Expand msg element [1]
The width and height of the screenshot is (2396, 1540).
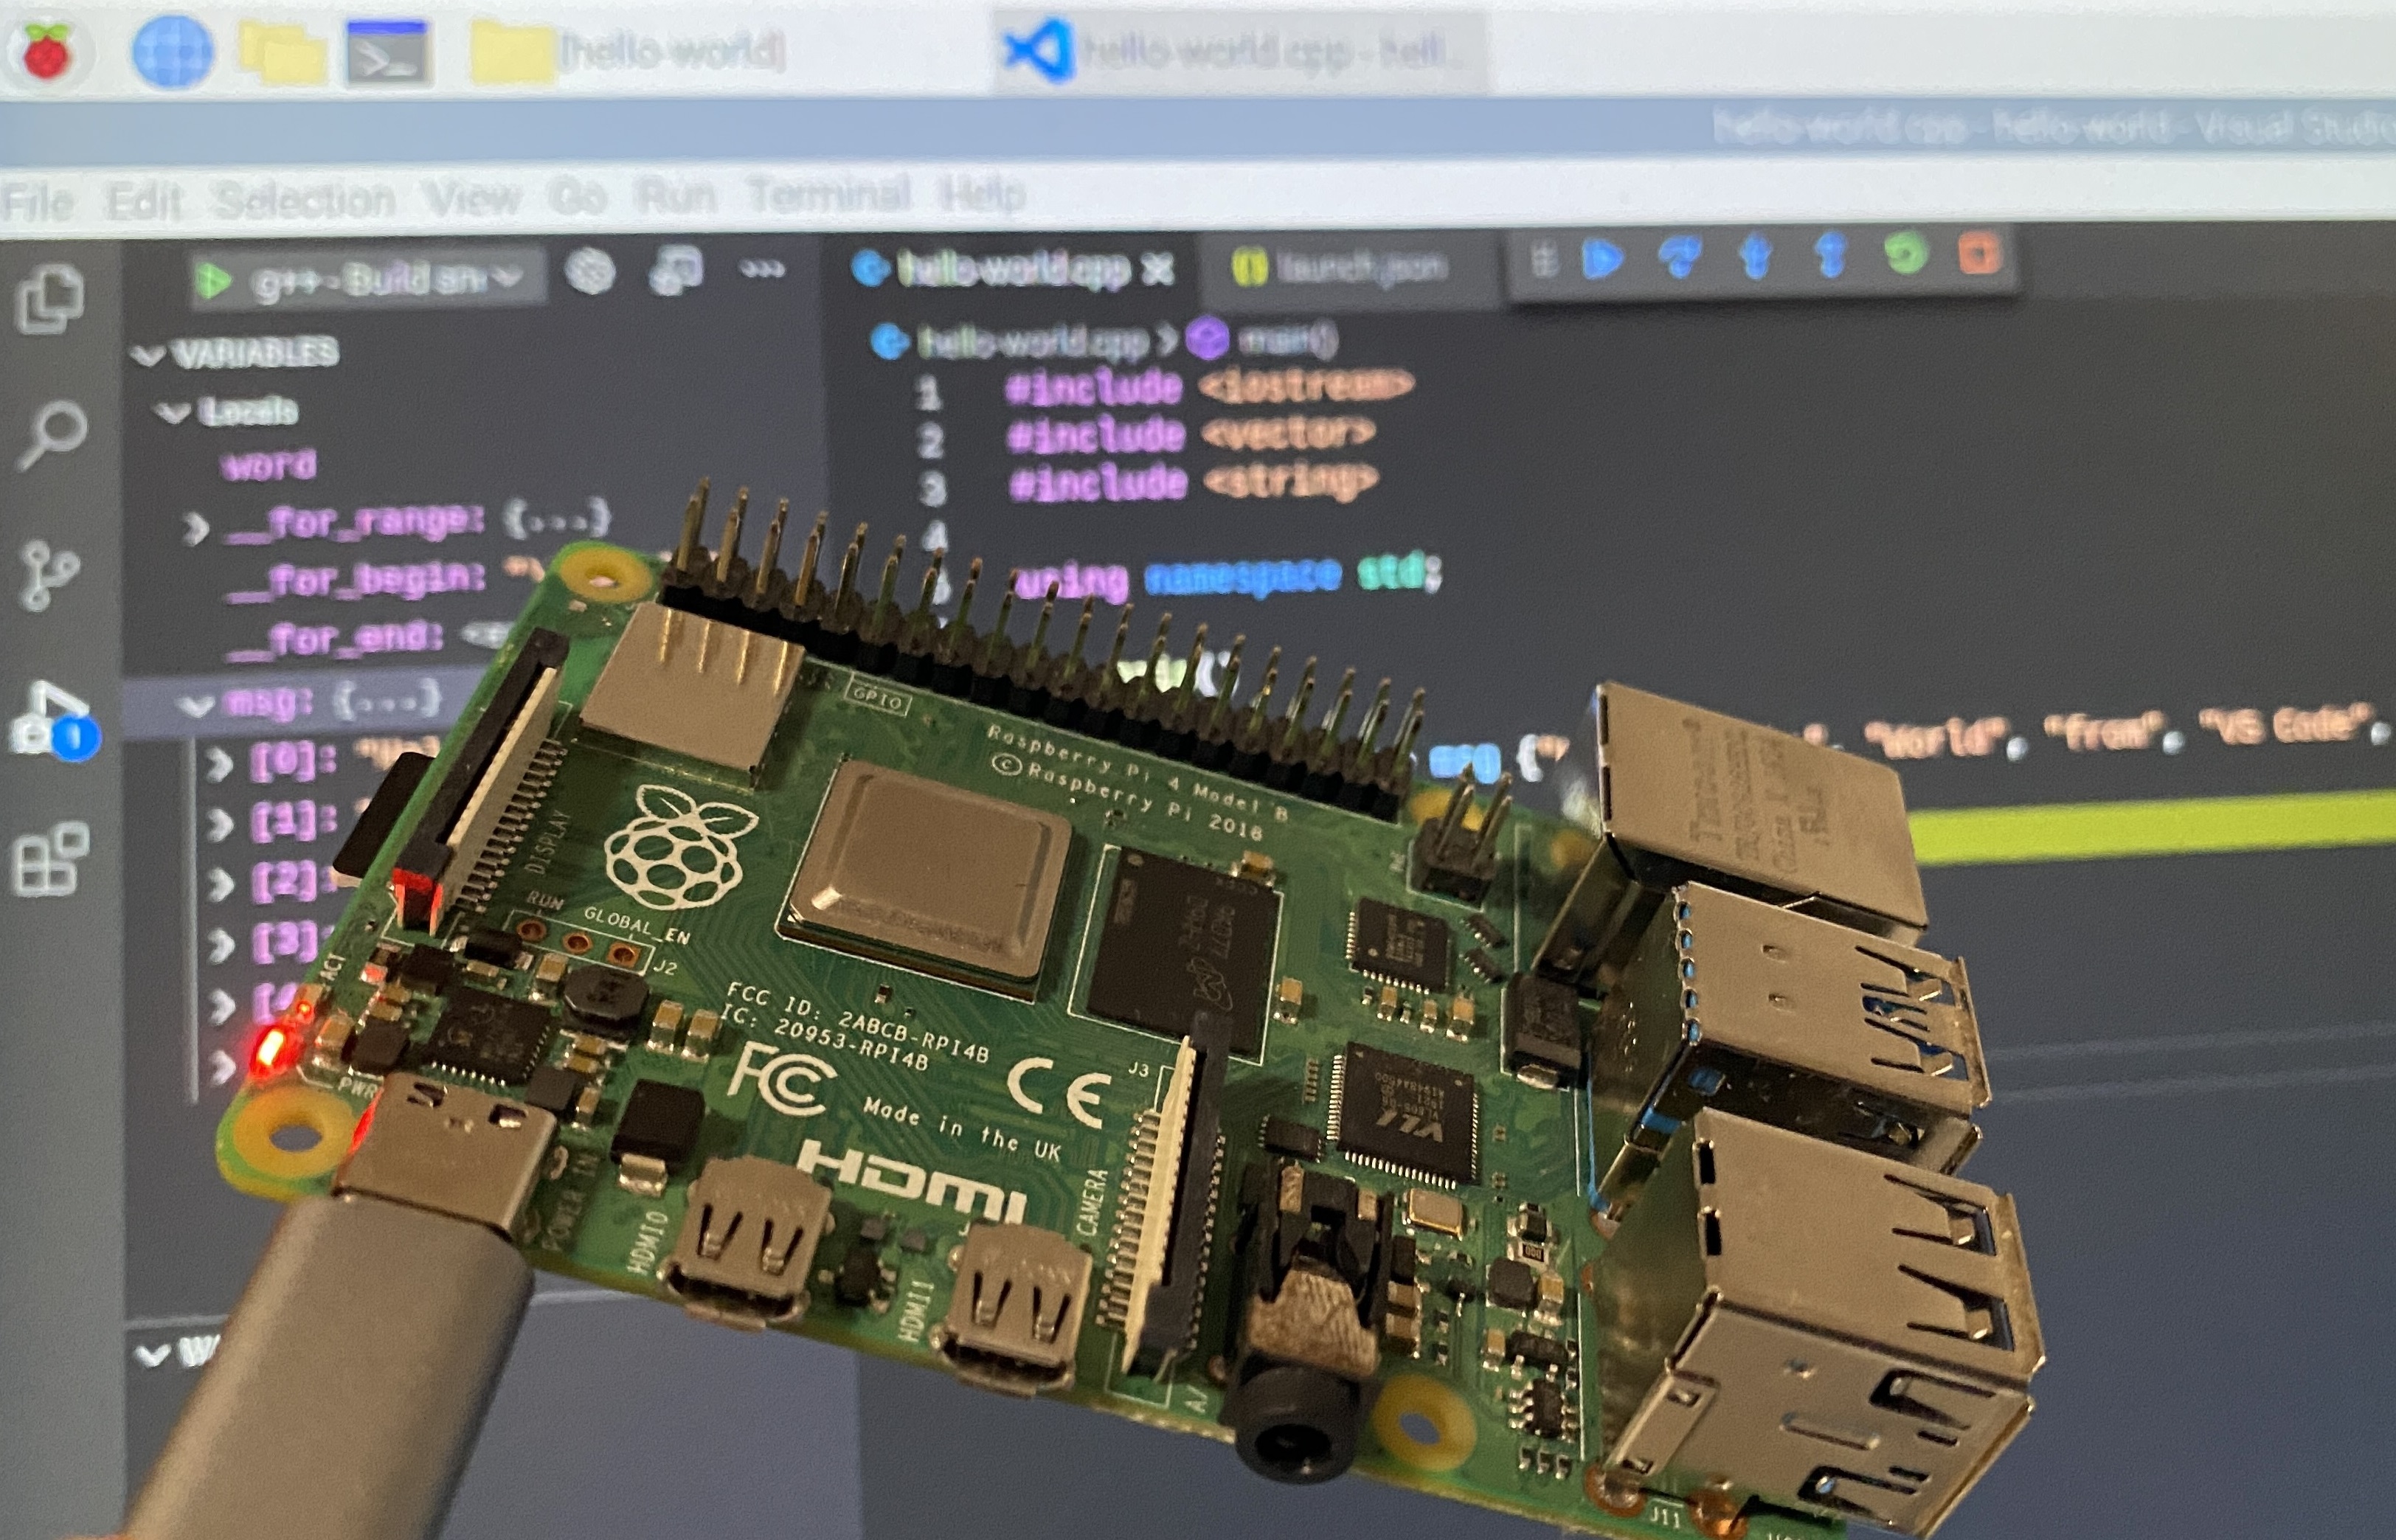coord(218,824)
